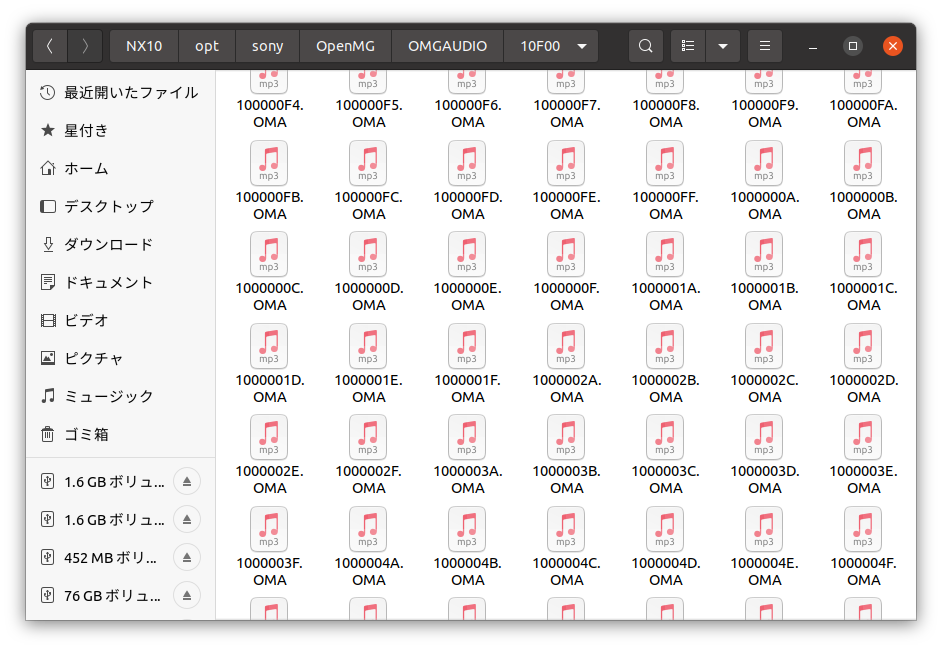The height and width of the screenshot is (649, 942).
Task: Open ゴミ箱 trash in sidebar
Action: 120,434
